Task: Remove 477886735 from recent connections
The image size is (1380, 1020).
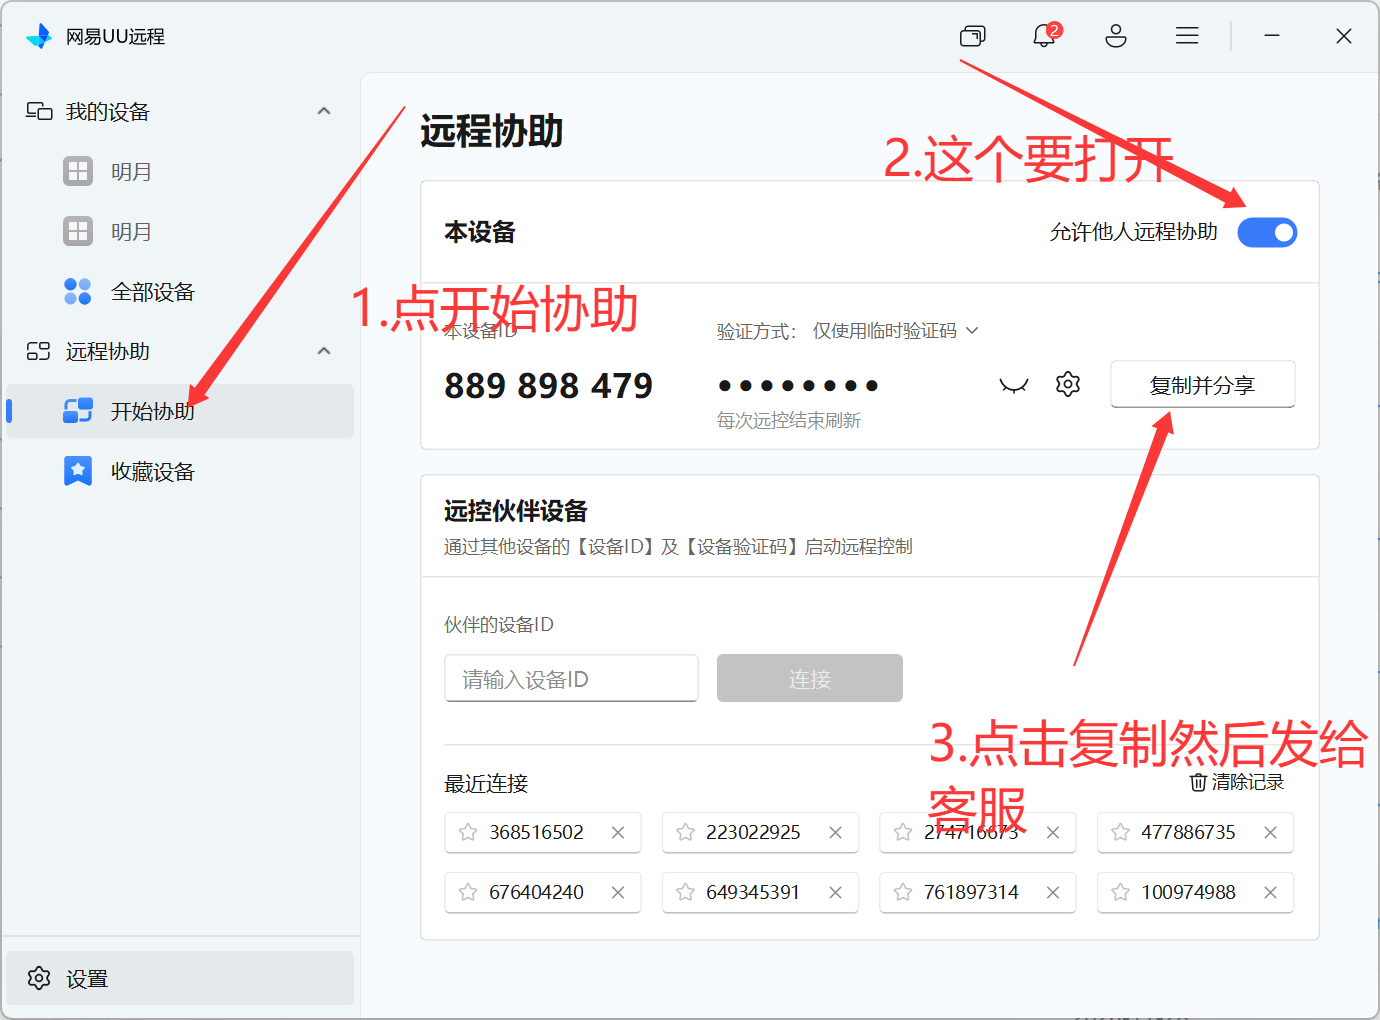Action: pos(1270,832)
